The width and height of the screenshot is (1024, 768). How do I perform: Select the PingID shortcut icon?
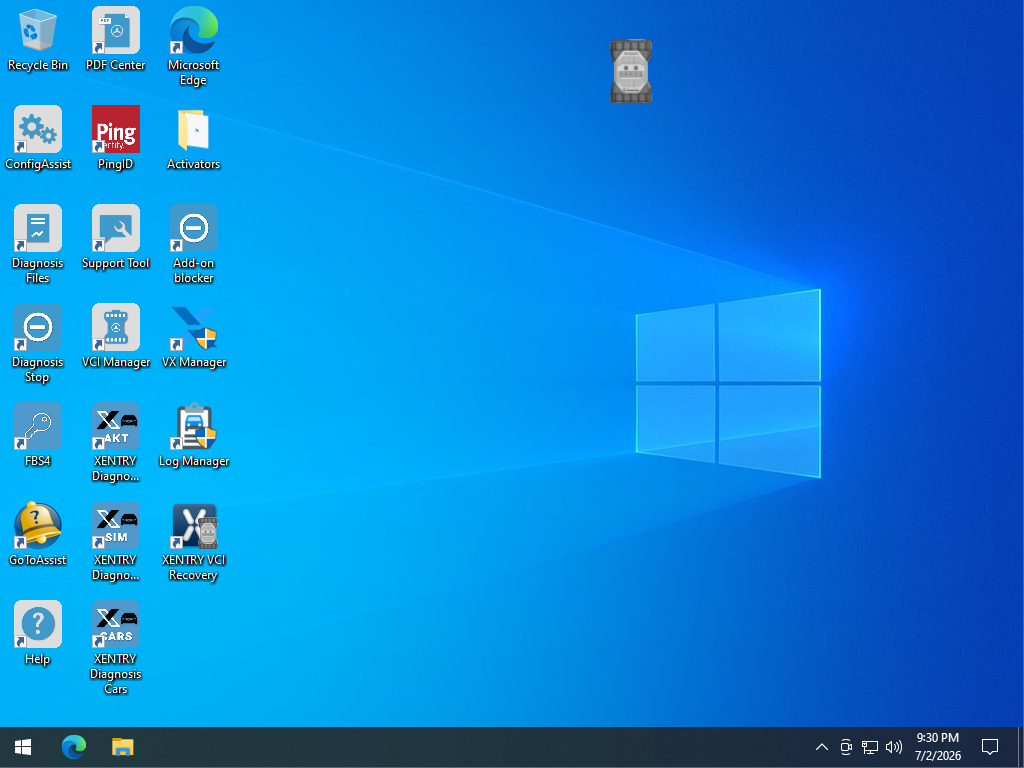pos(116,129)
